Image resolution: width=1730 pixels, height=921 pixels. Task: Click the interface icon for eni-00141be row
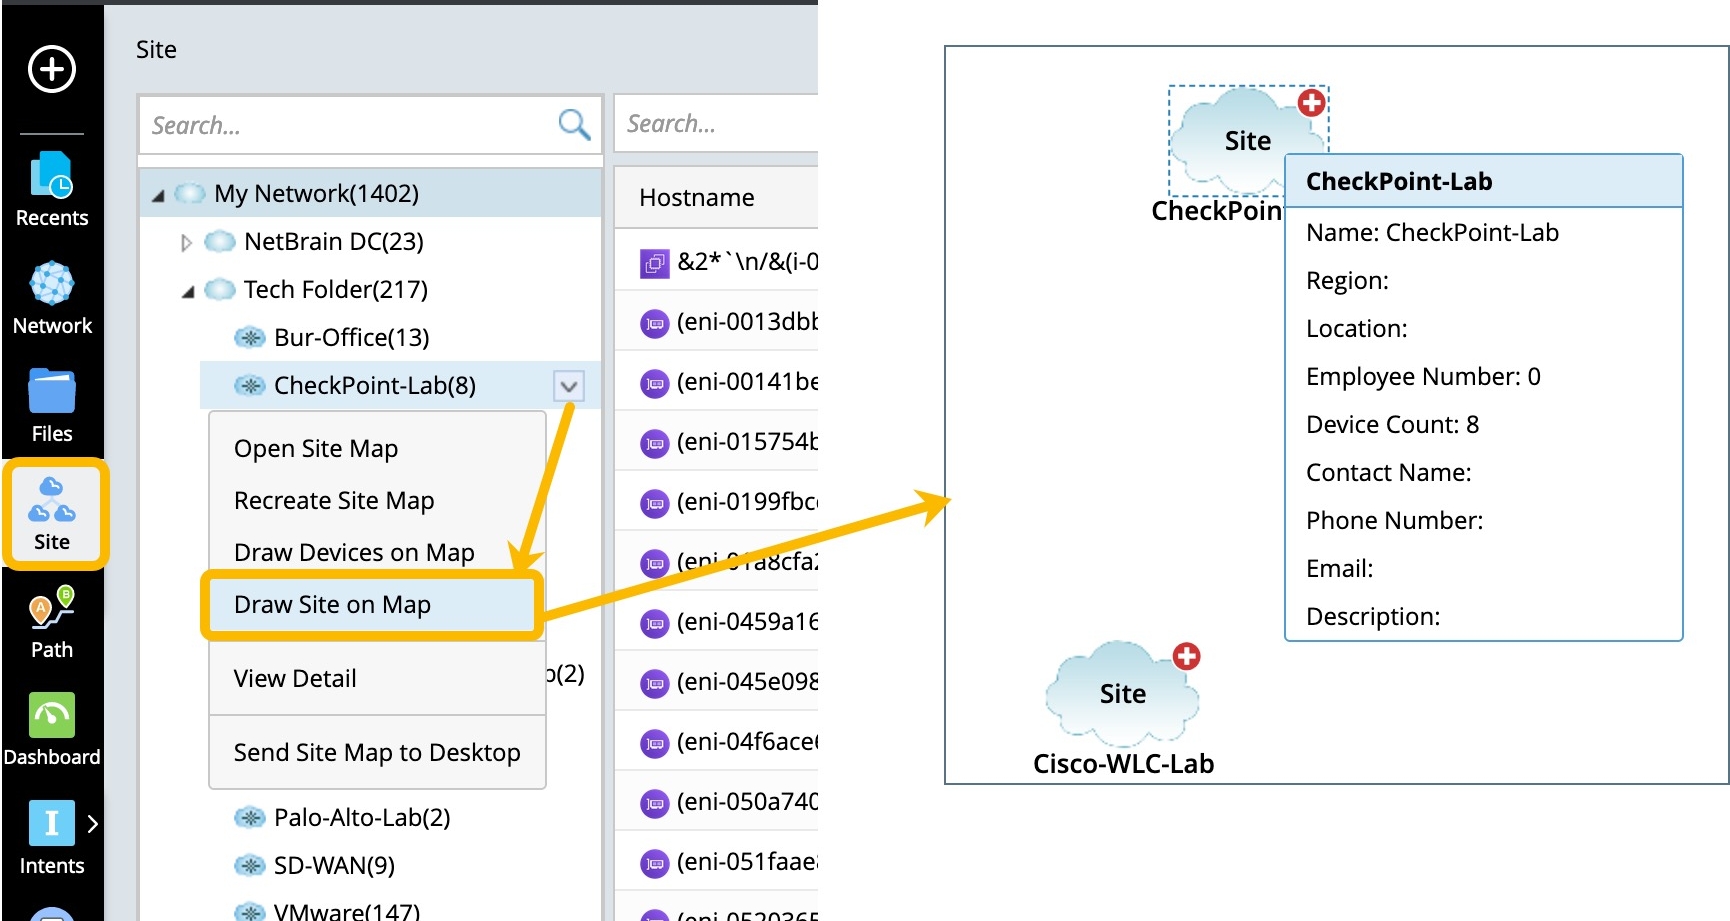pyautogui.click(x=654, y=383)
